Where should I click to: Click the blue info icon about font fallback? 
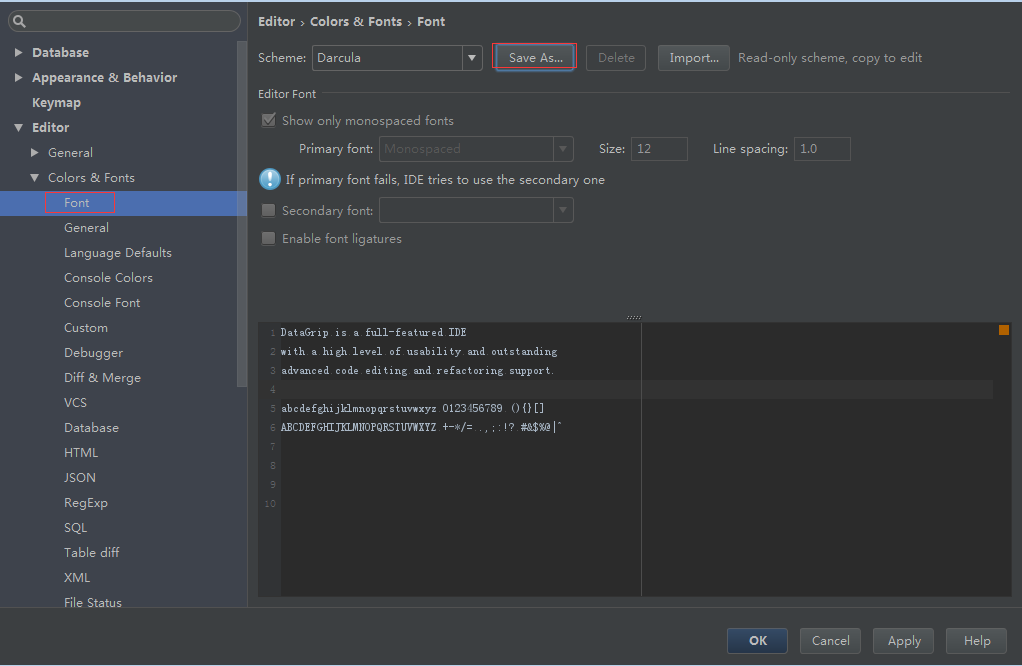click(268, 180)
